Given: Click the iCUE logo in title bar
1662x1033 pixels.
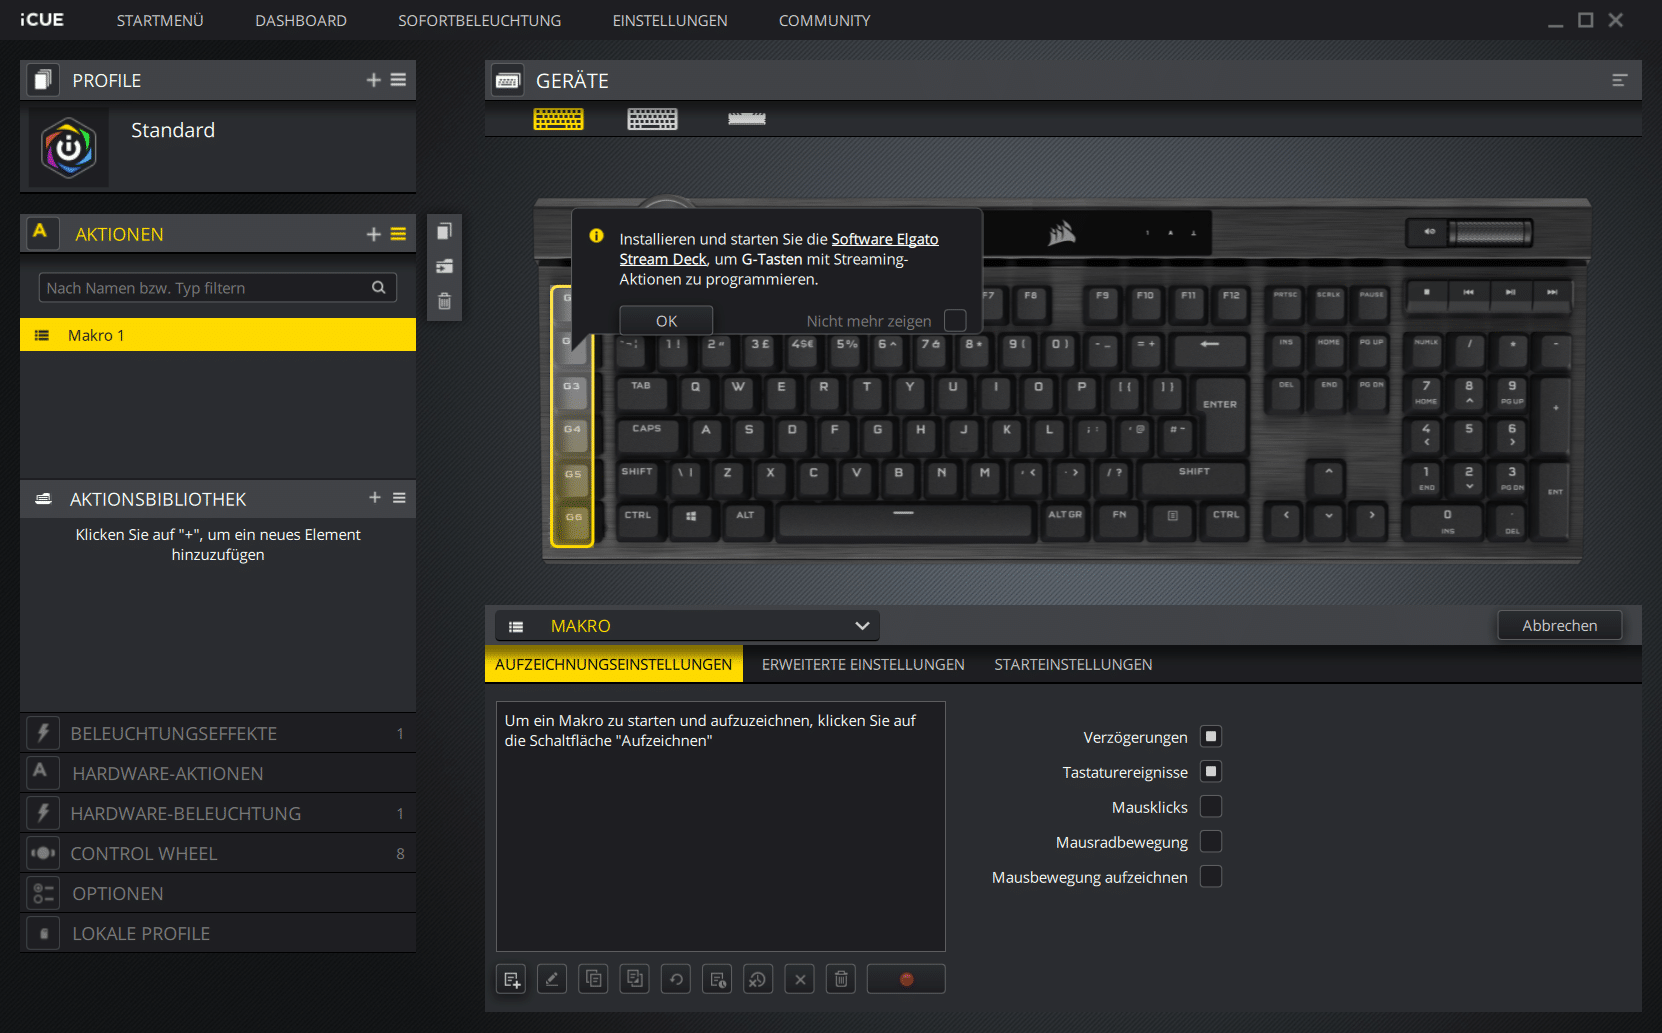Looking at the screenshot, I should tap(42, 20).
